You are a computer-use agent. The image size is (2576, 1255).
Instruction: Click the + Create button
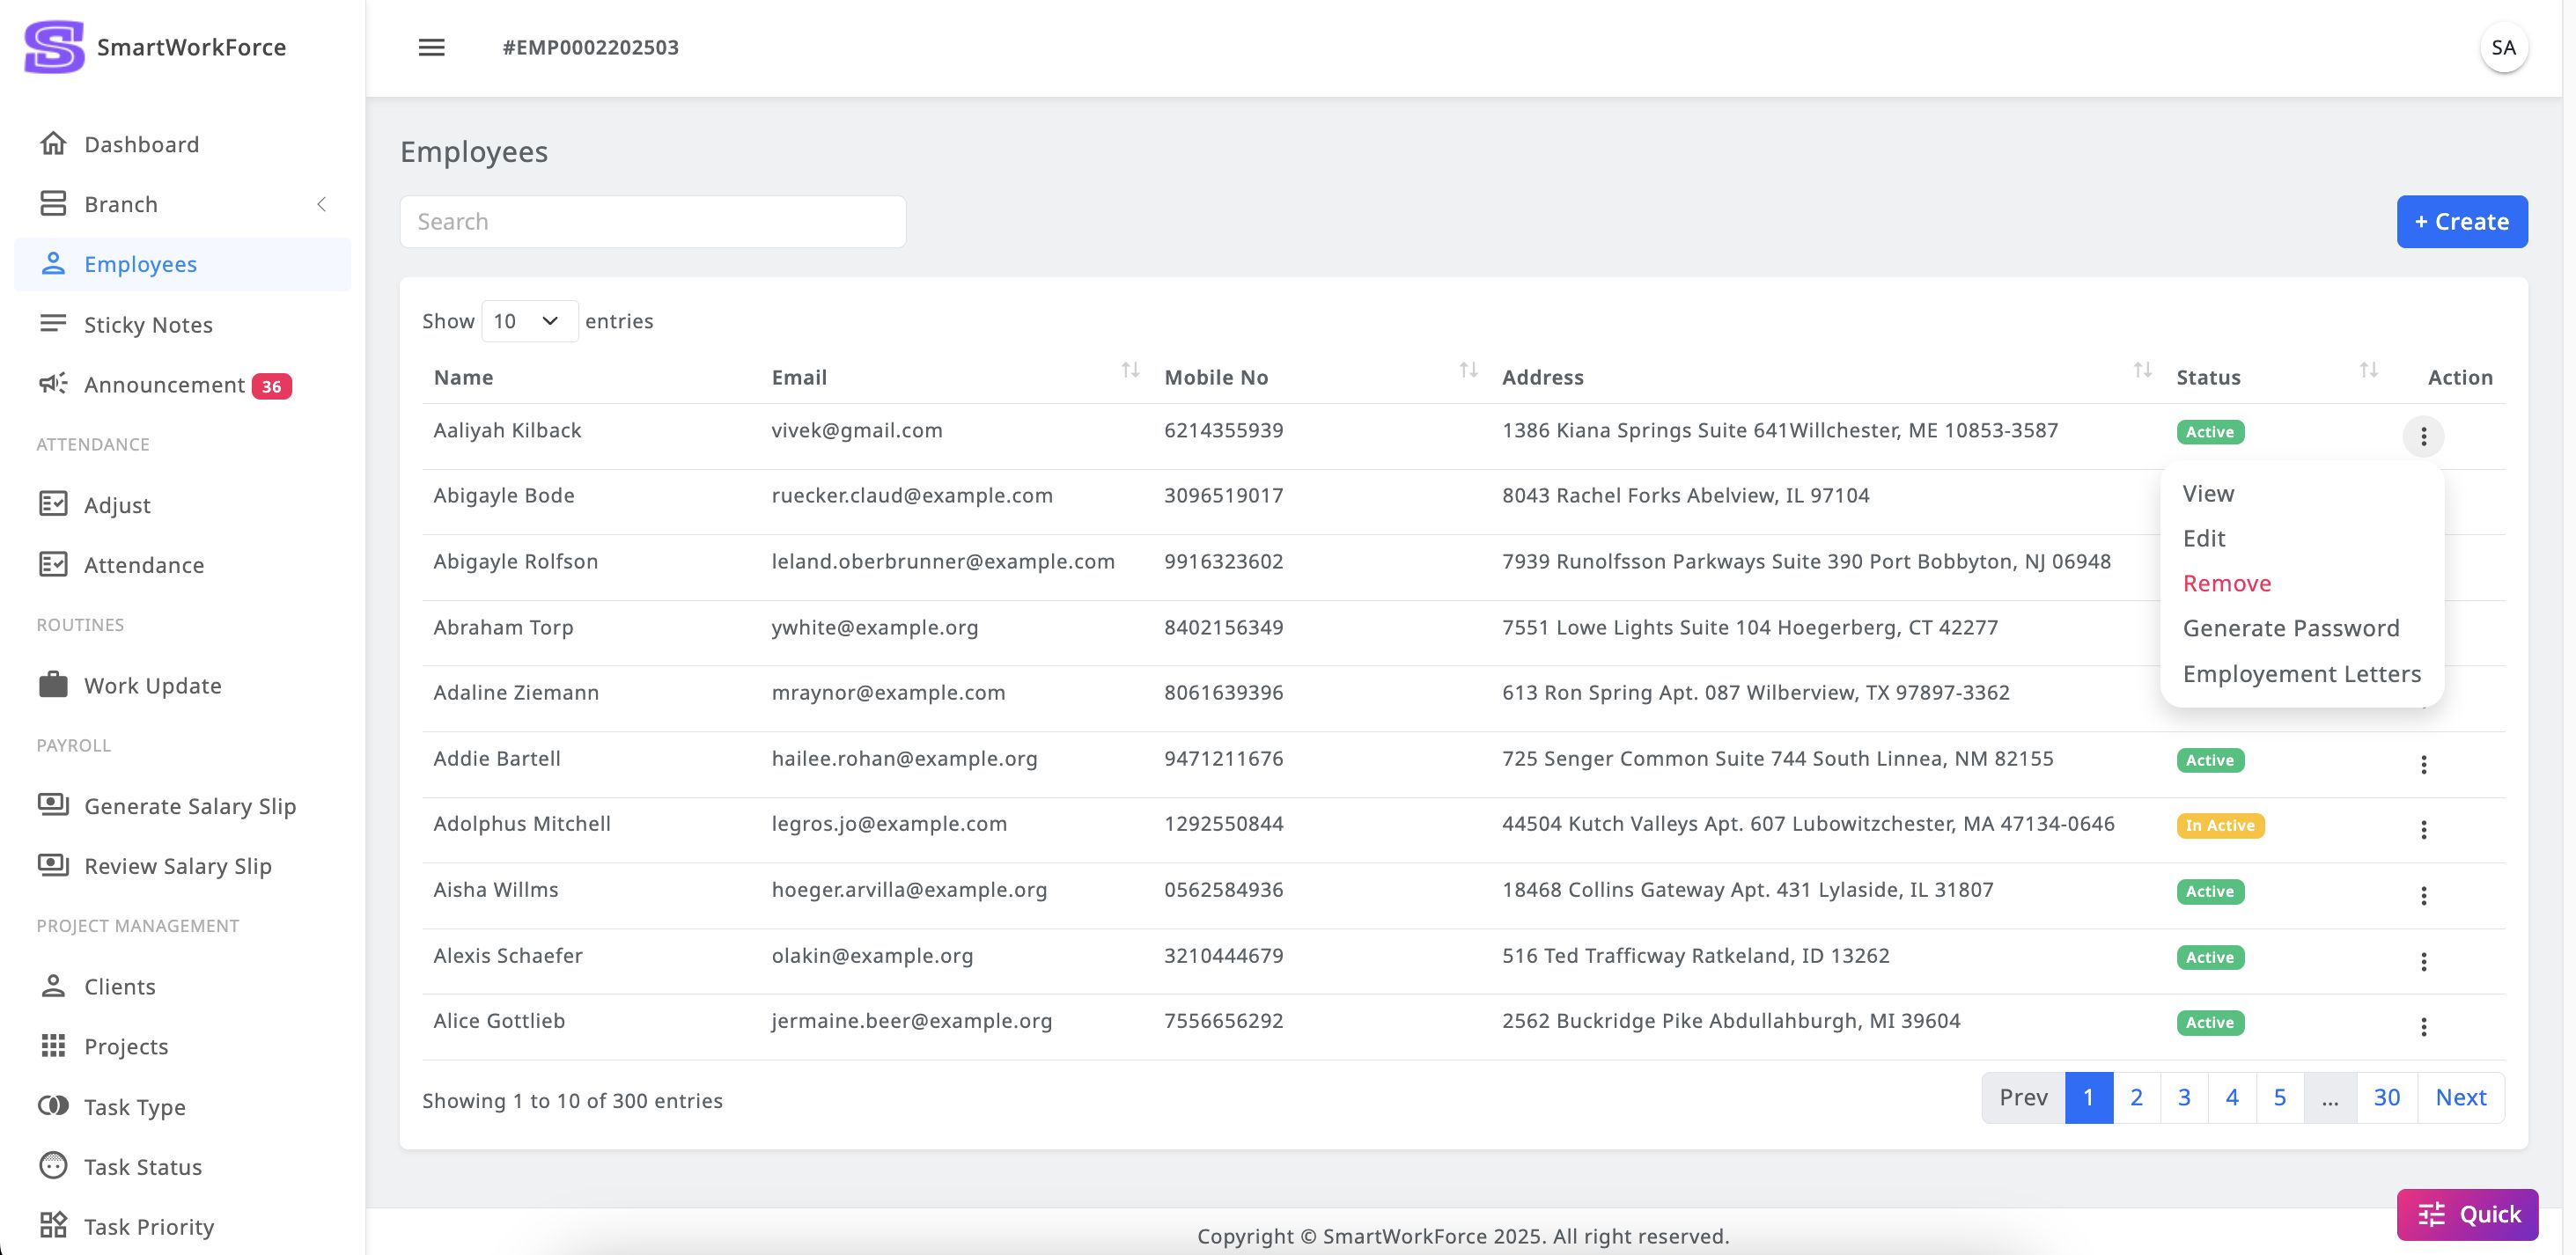click(2461, 222)
